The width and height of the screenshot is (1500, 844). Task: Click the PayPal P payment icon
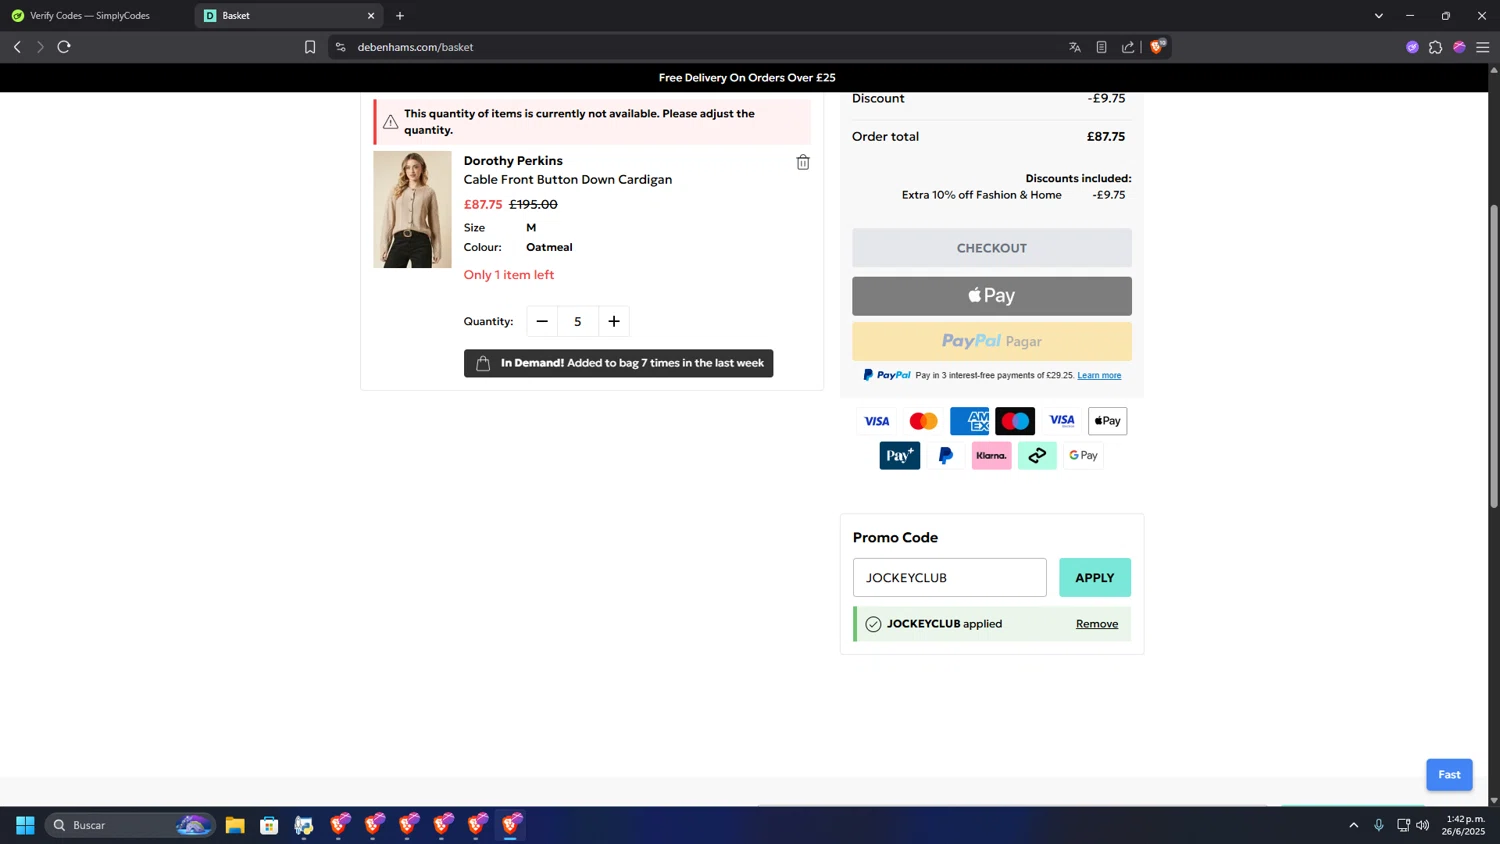tap(945, 456)
